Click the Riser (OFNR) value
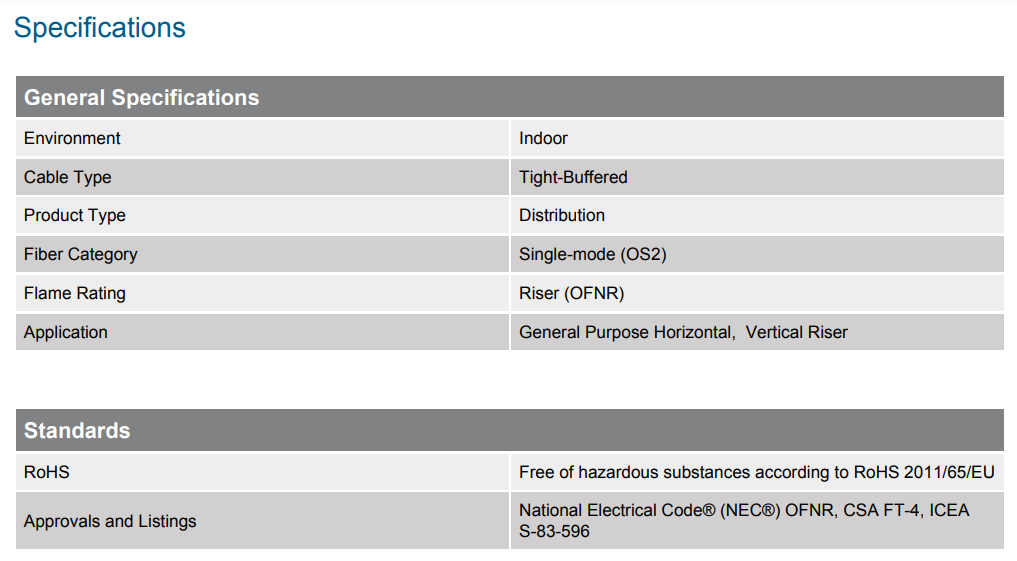 click(x=572, y=293)
